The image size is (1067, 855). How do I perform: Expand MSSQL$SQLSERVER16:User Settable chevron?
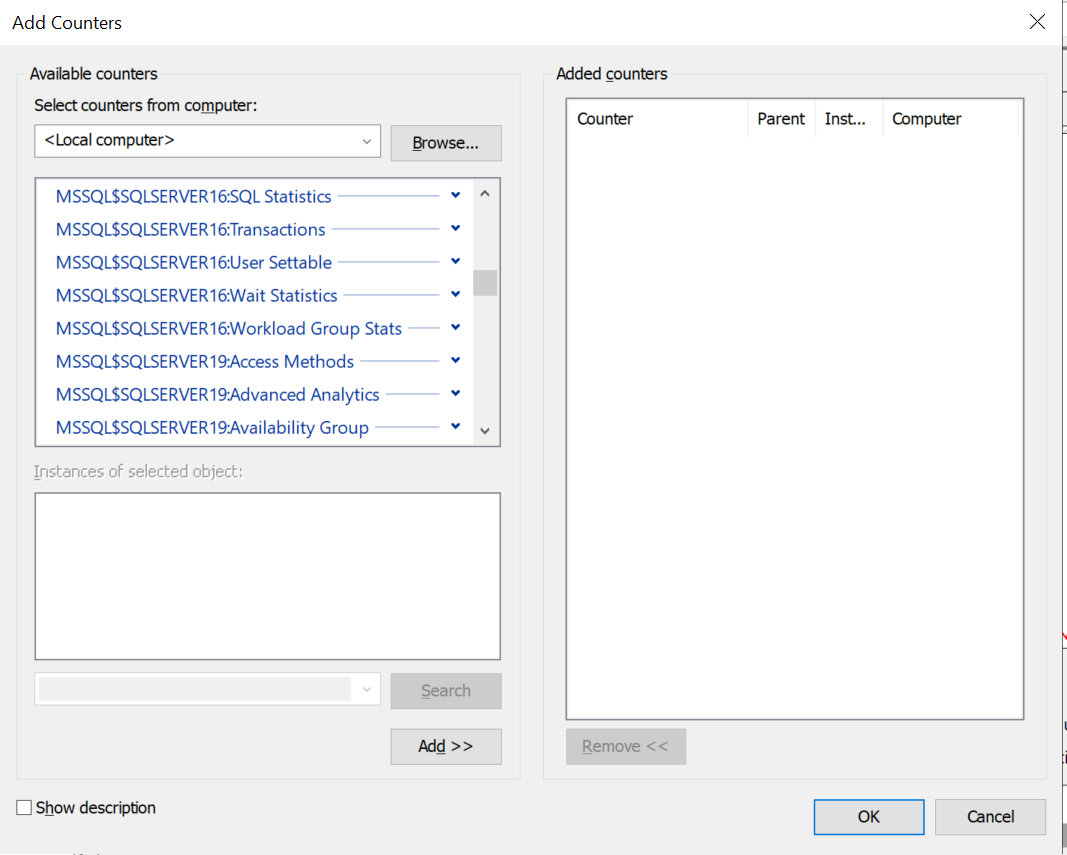pyautogui.click(x=455, y=261)
